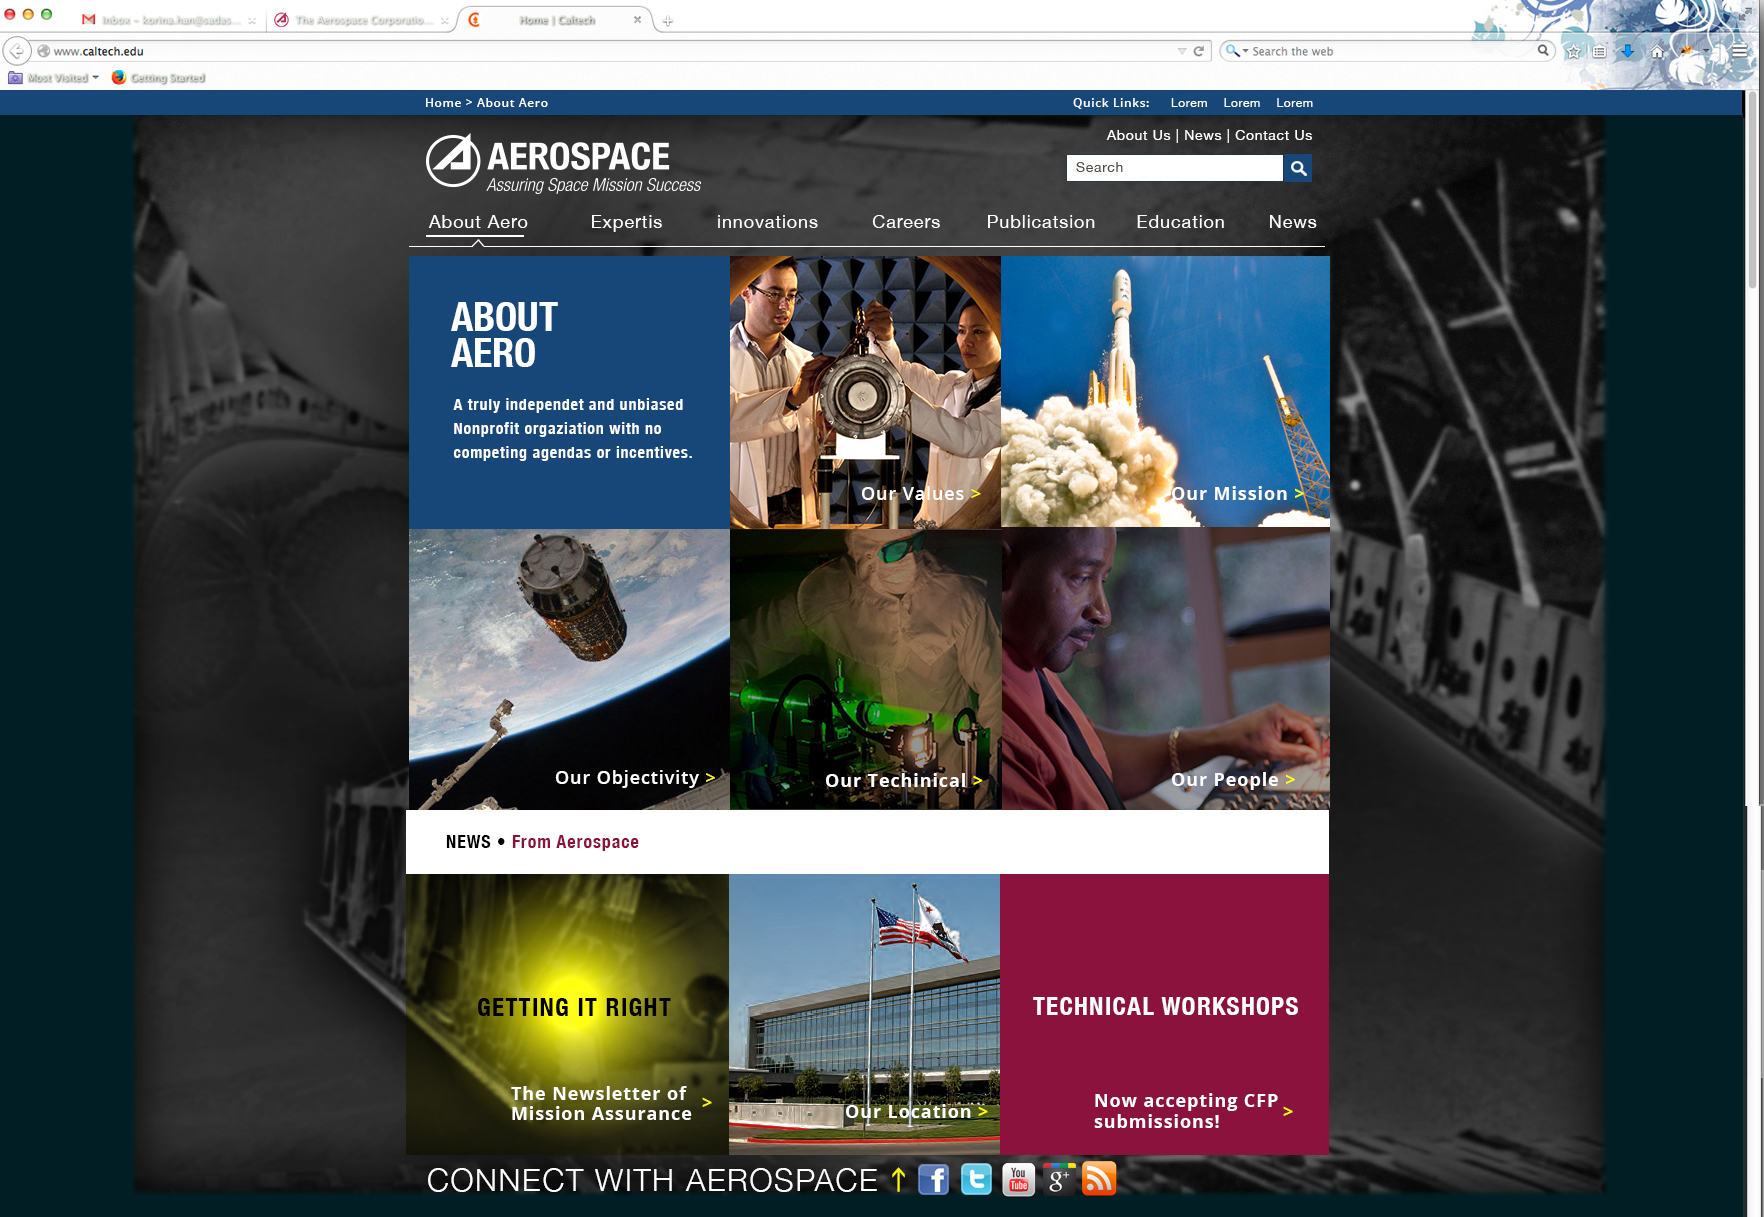Open the Our Objectivity satellite image tile

(x=568, y=669)
